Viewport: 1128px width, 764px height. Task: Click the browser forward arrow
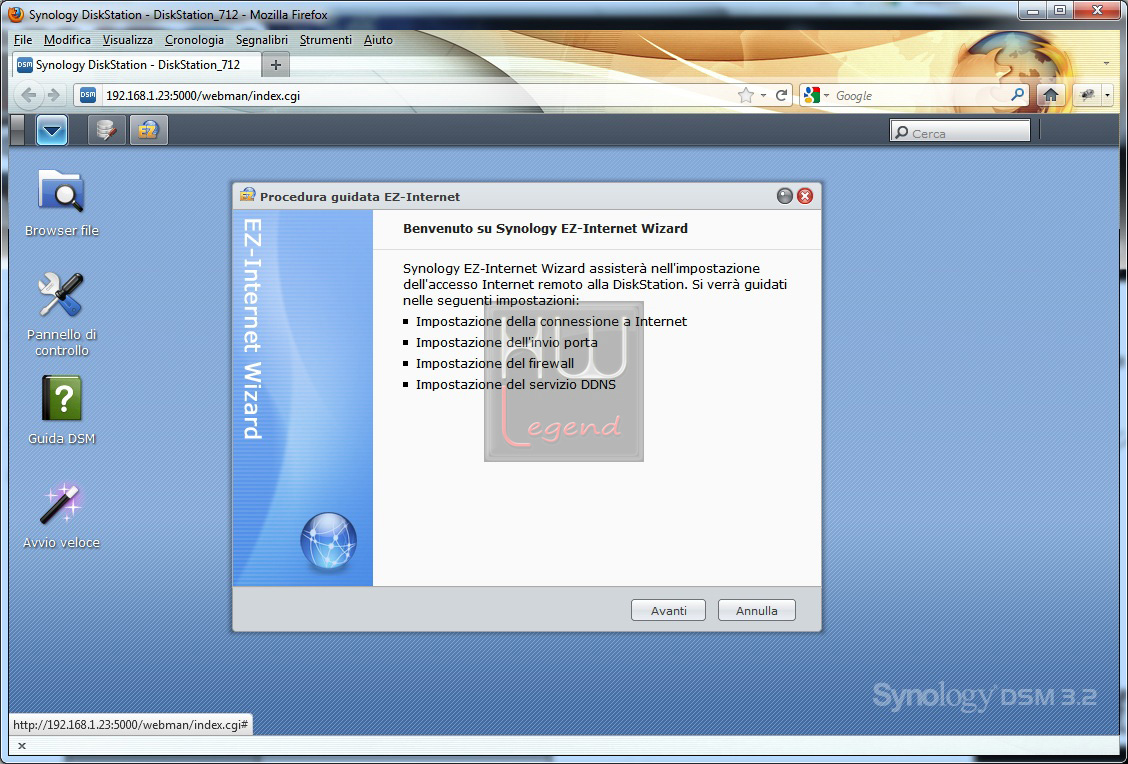[x=54, y=95]
